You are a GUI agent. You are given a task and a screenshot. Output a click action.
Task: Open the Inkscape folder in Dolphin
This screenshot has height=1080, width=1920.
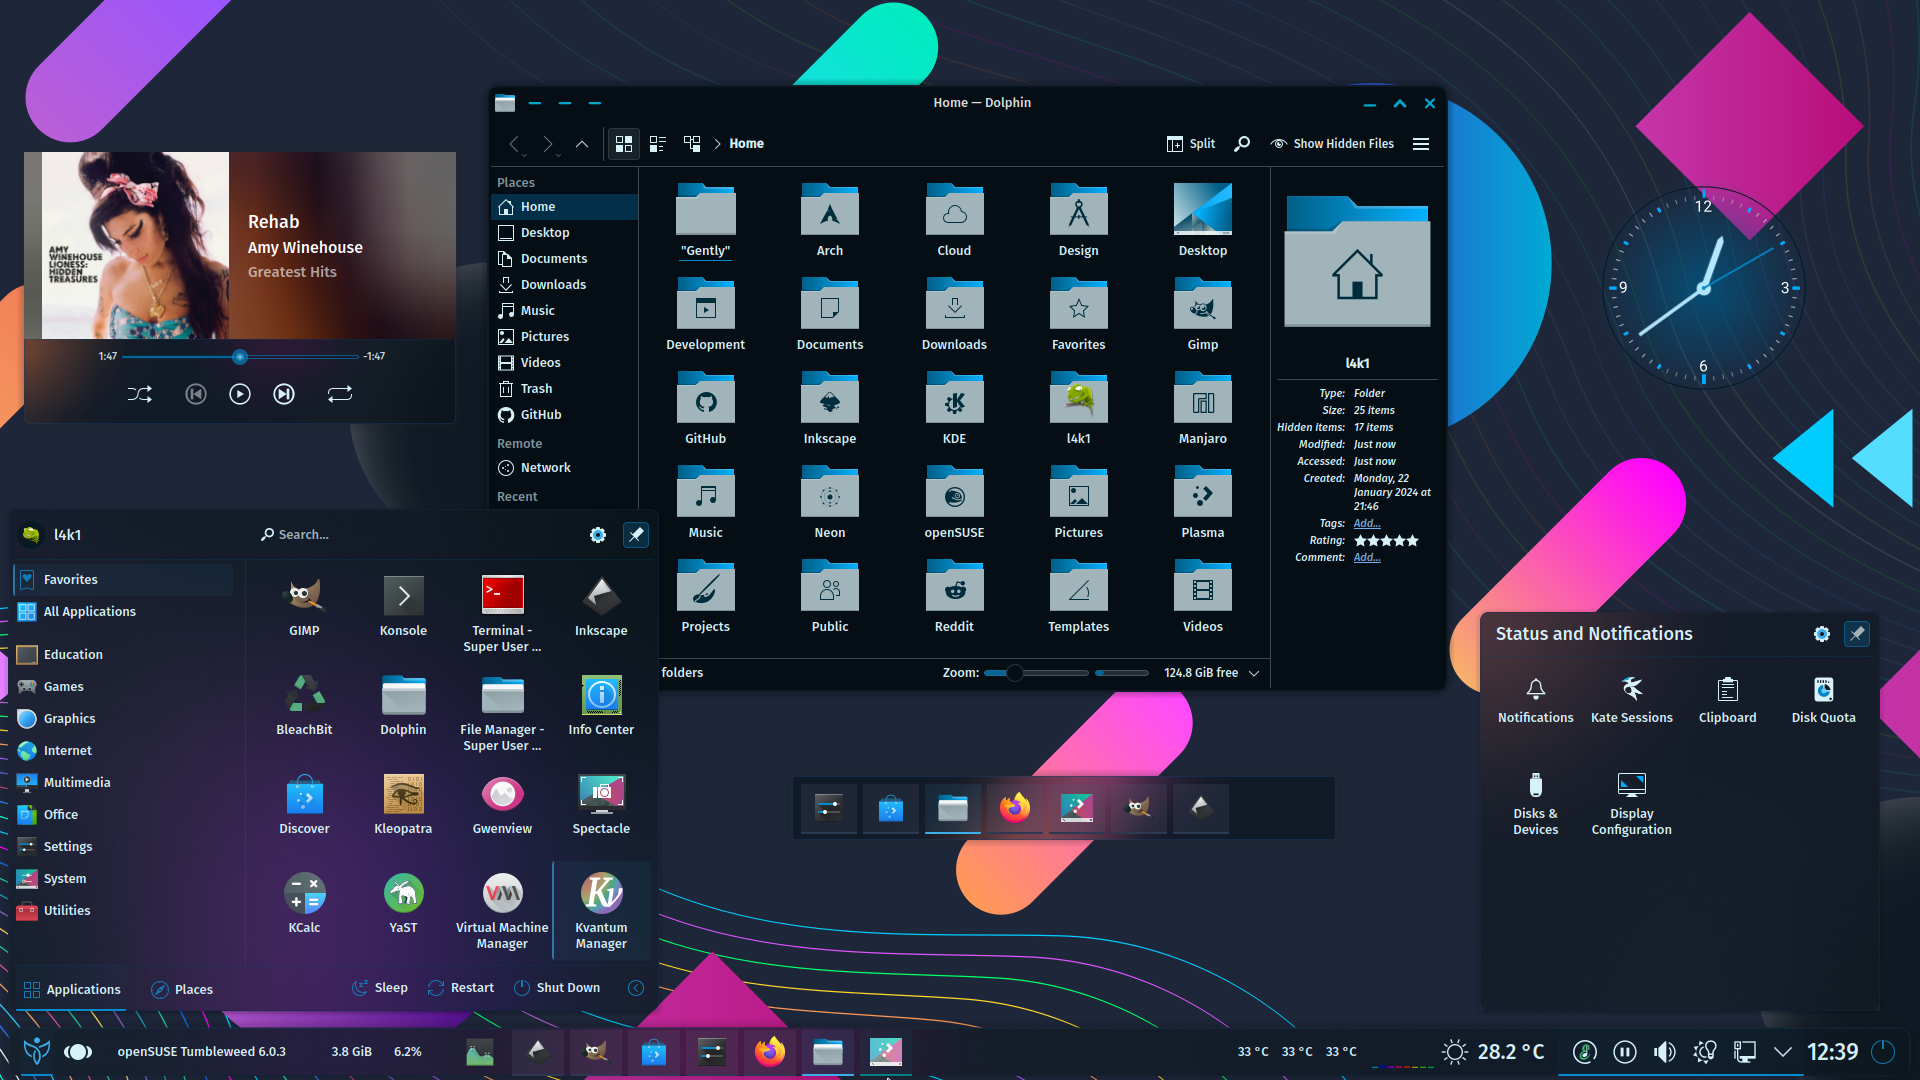tap(829, 409)
